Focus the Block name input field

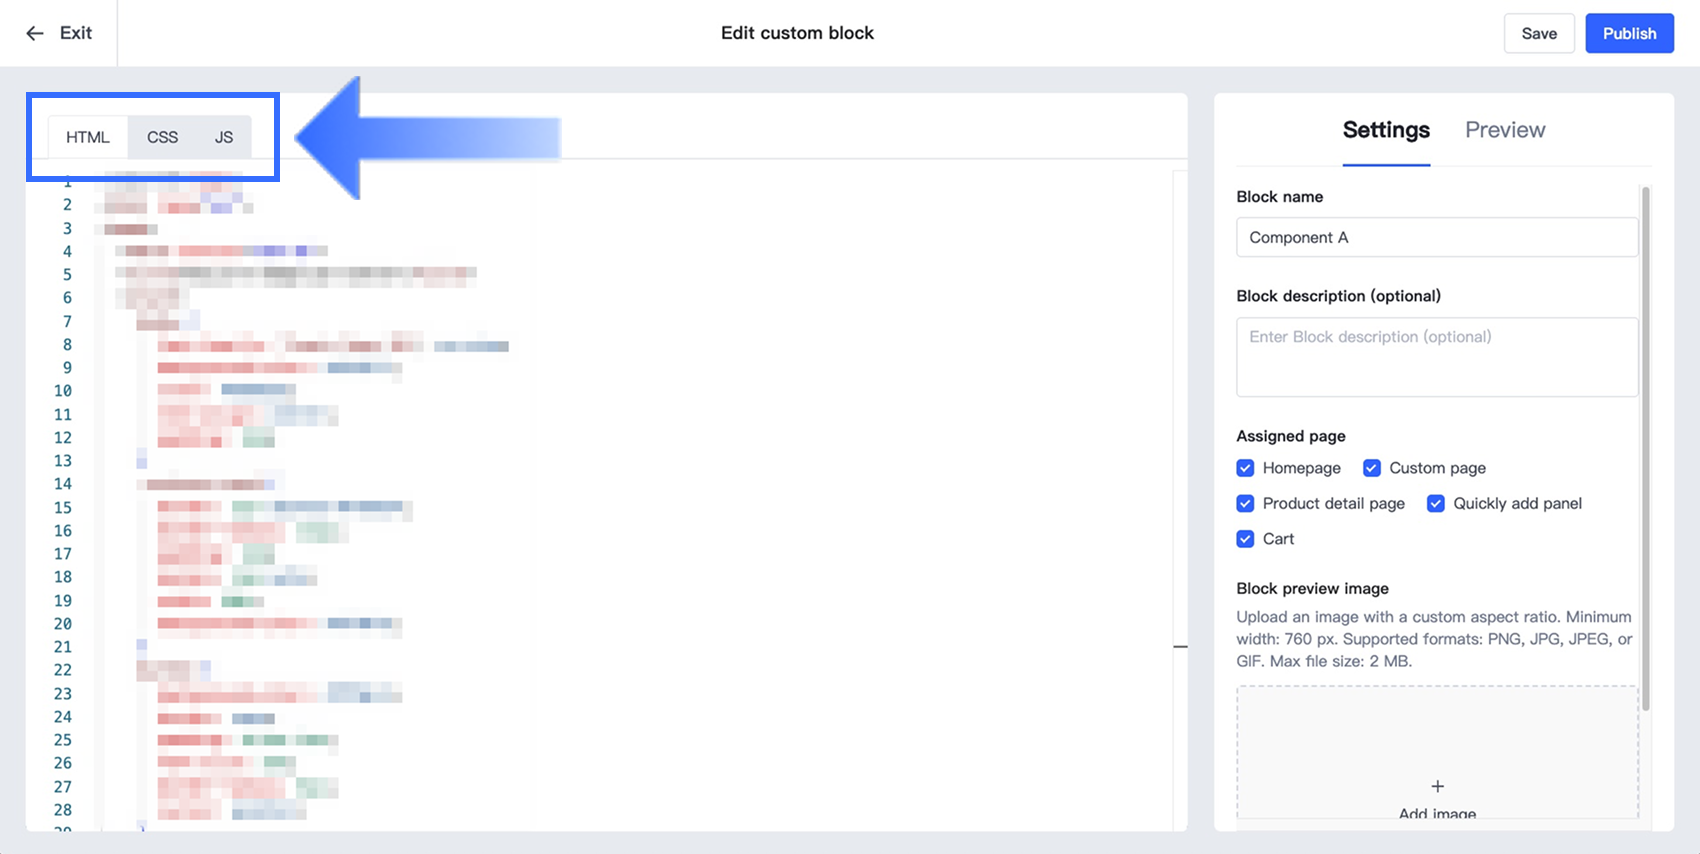point(1436,237)
